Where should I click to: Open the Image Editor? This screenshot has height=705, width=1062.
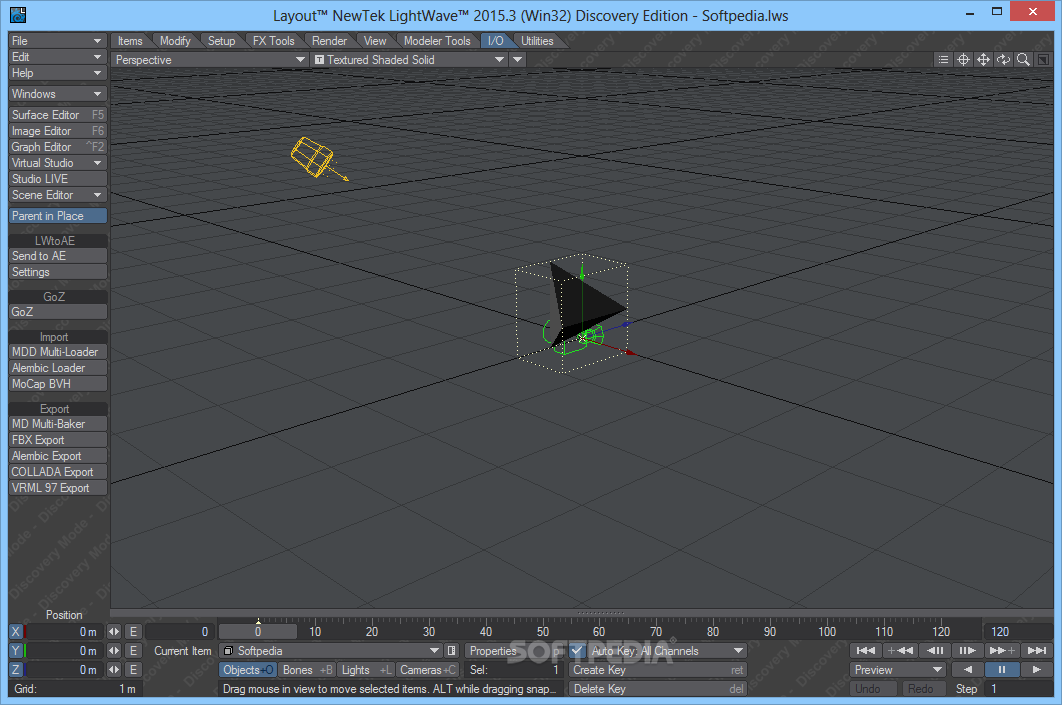(58, 131)
